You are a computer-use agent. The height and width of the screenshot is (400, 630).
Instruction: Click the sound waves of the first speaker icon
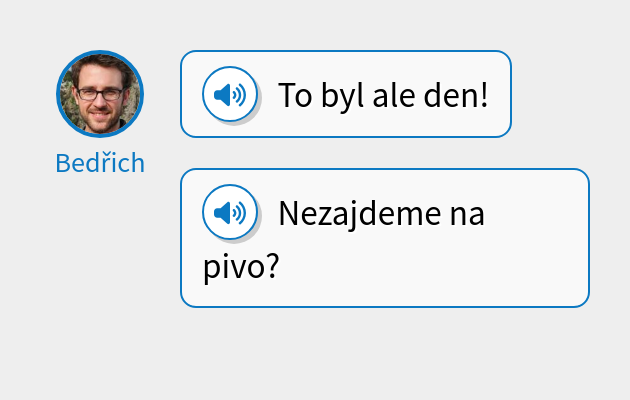tap(239, 95)
